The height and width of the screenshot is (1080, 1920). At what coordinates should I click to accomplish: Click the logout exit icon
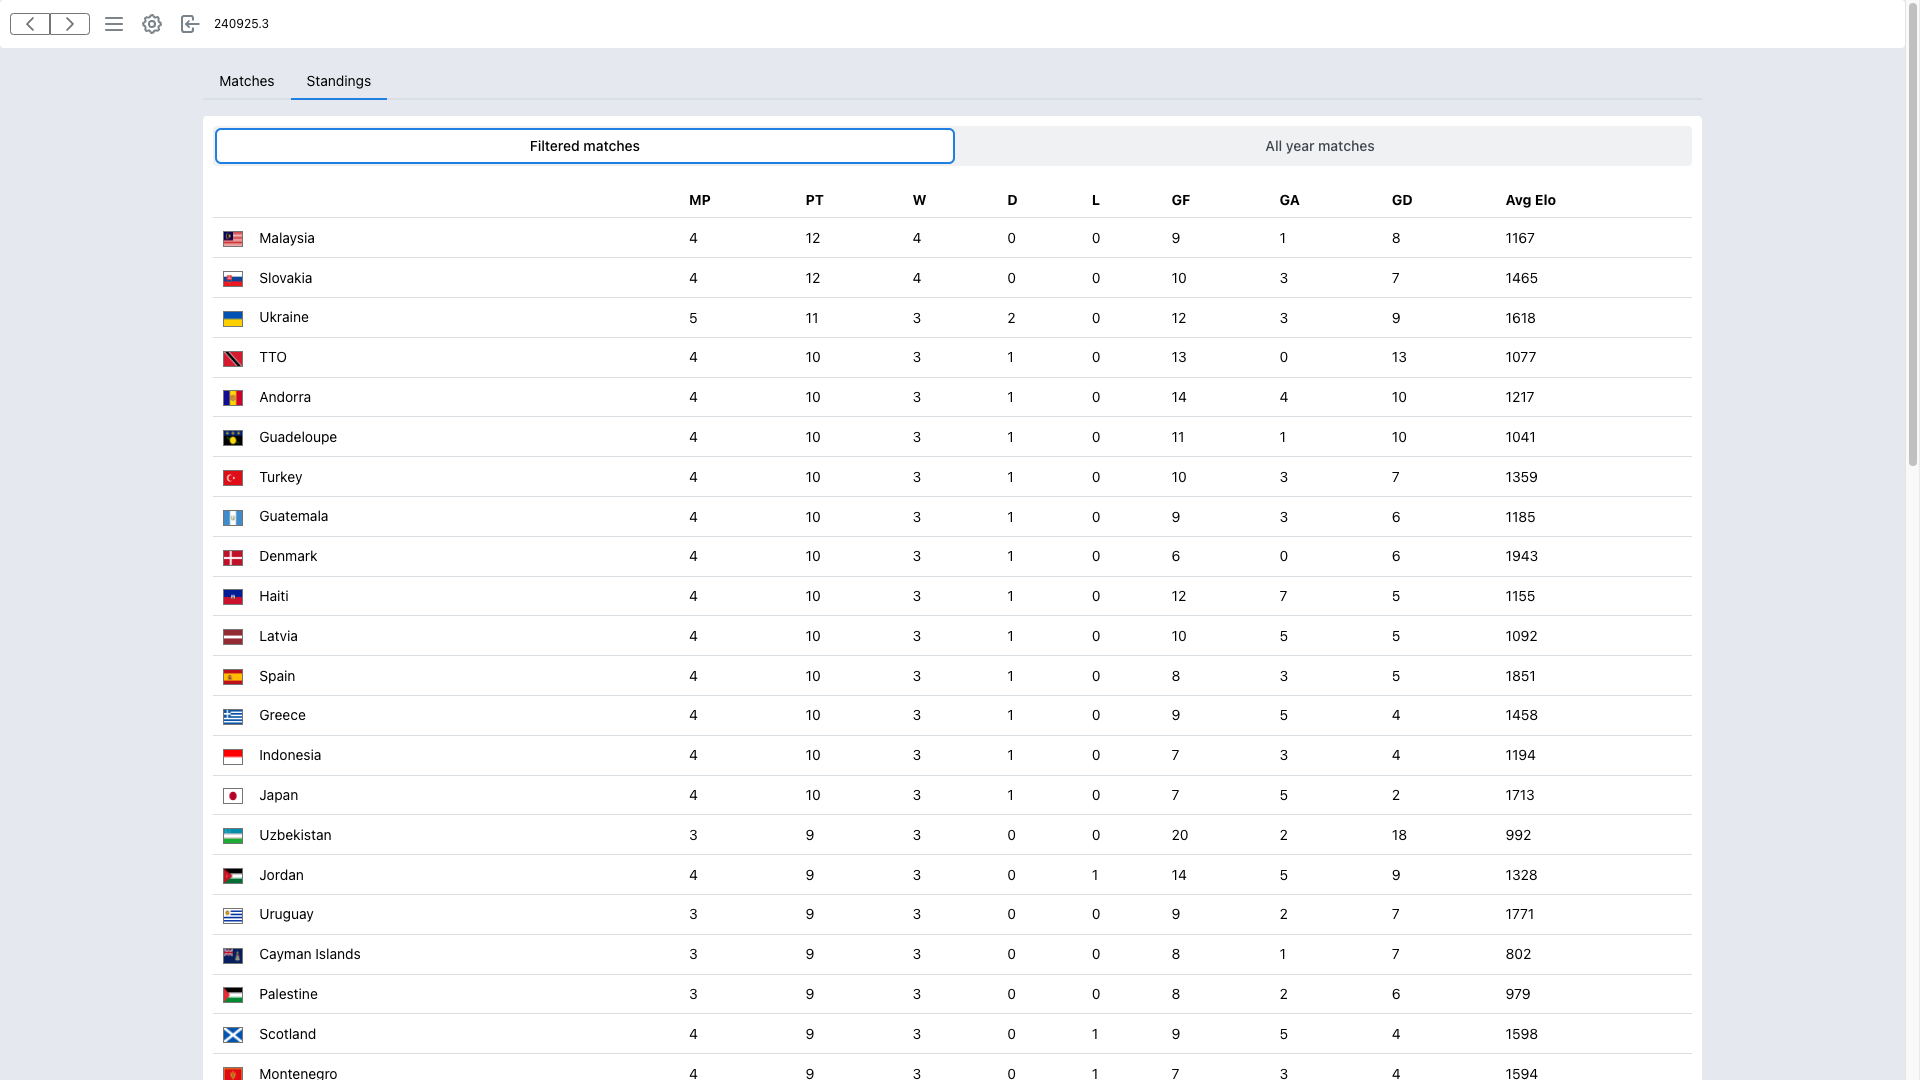tap(190, 24)
